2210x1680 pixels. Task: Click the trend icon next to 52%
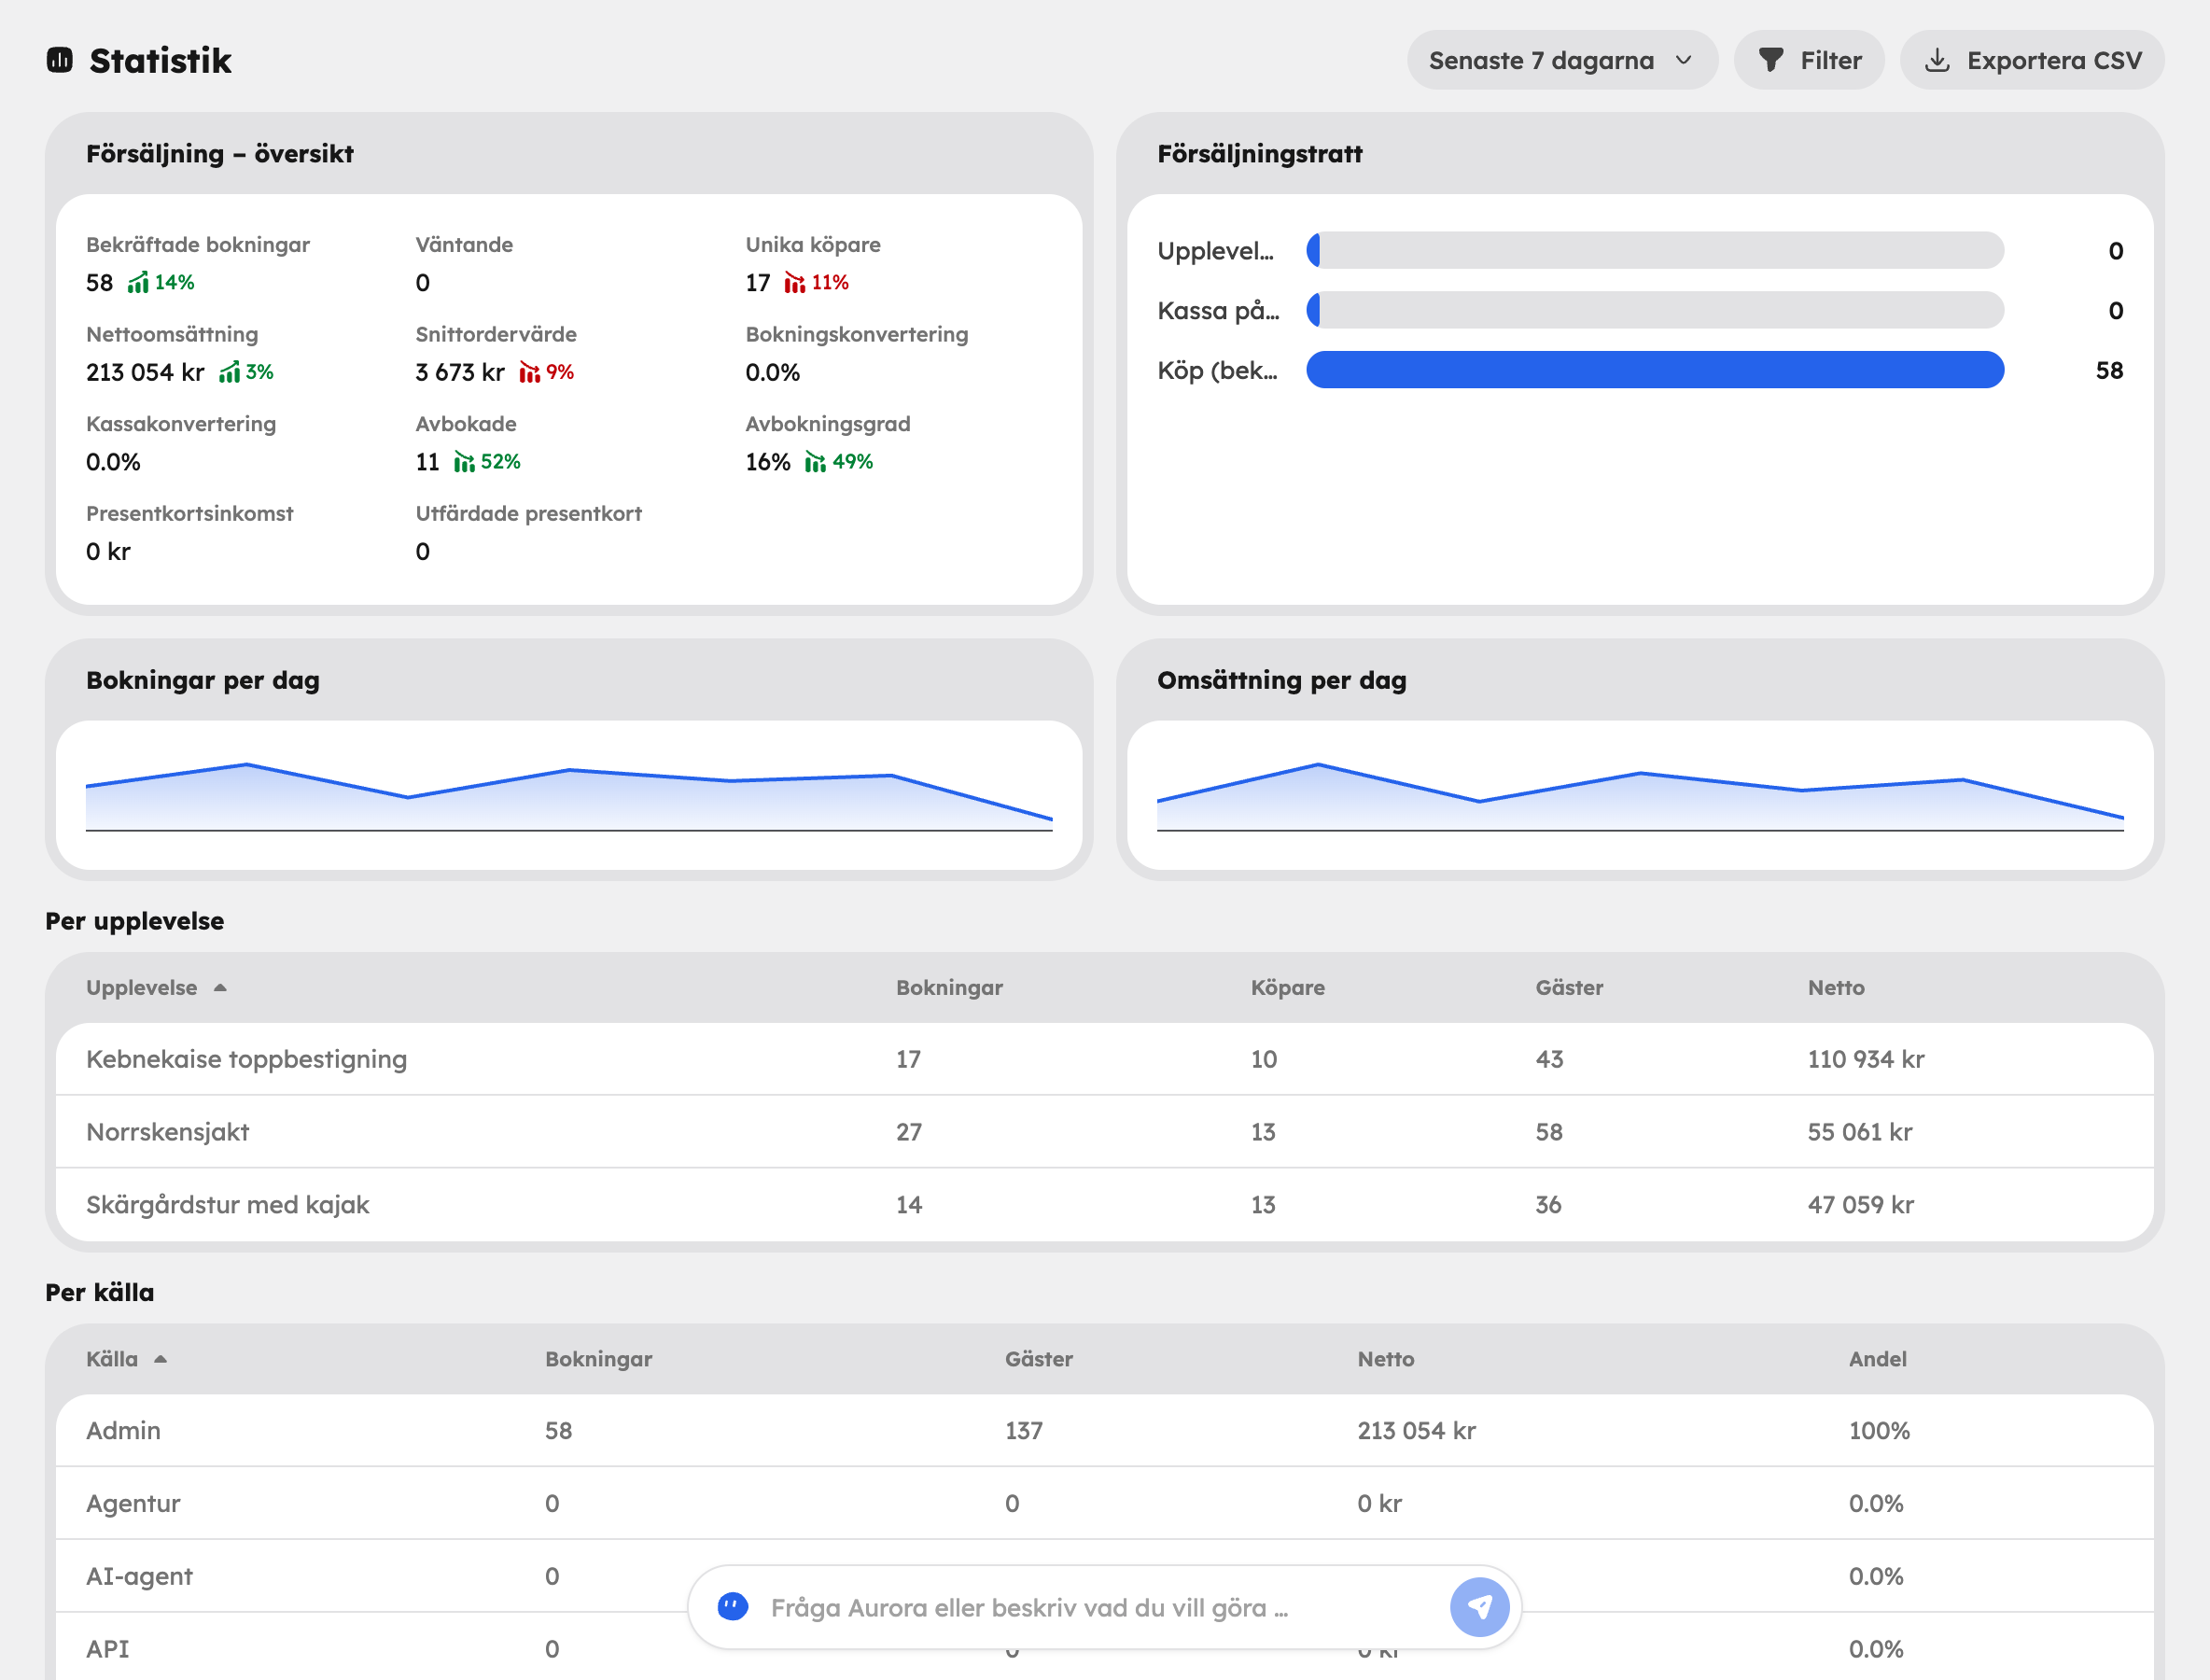click(465, 462)
